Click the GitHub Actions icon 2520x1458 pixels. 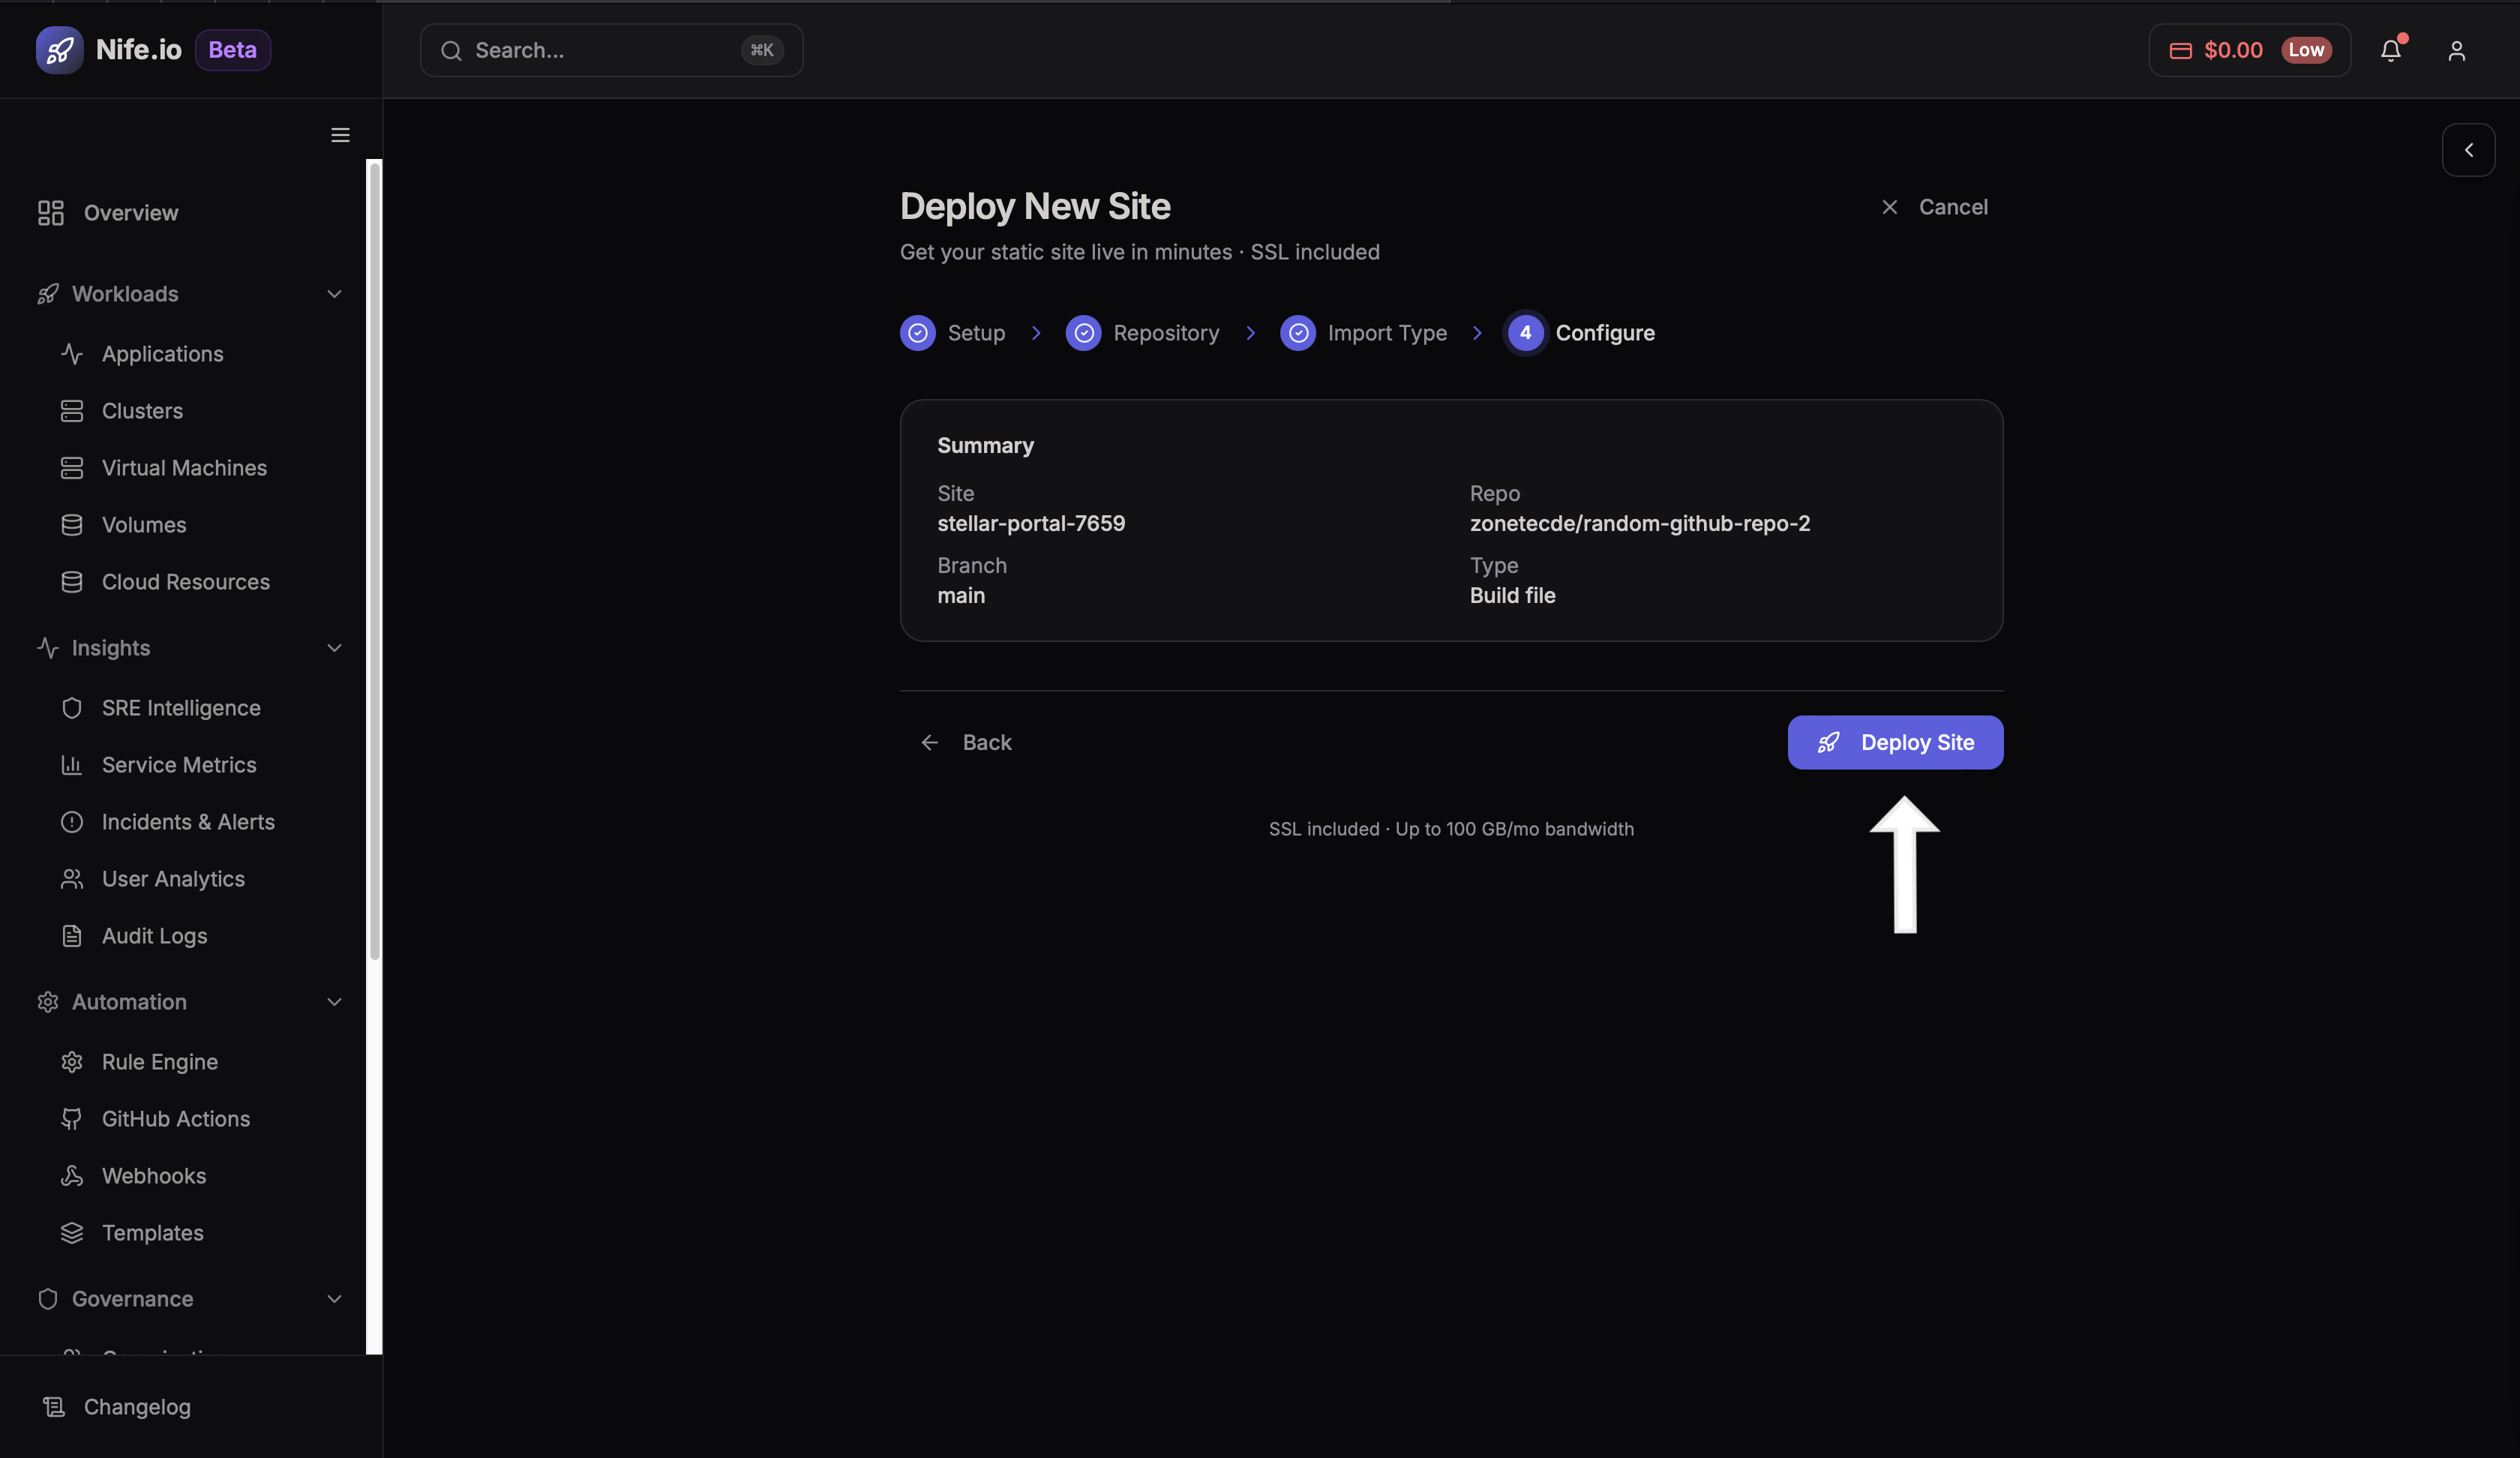pos(72,1119)
